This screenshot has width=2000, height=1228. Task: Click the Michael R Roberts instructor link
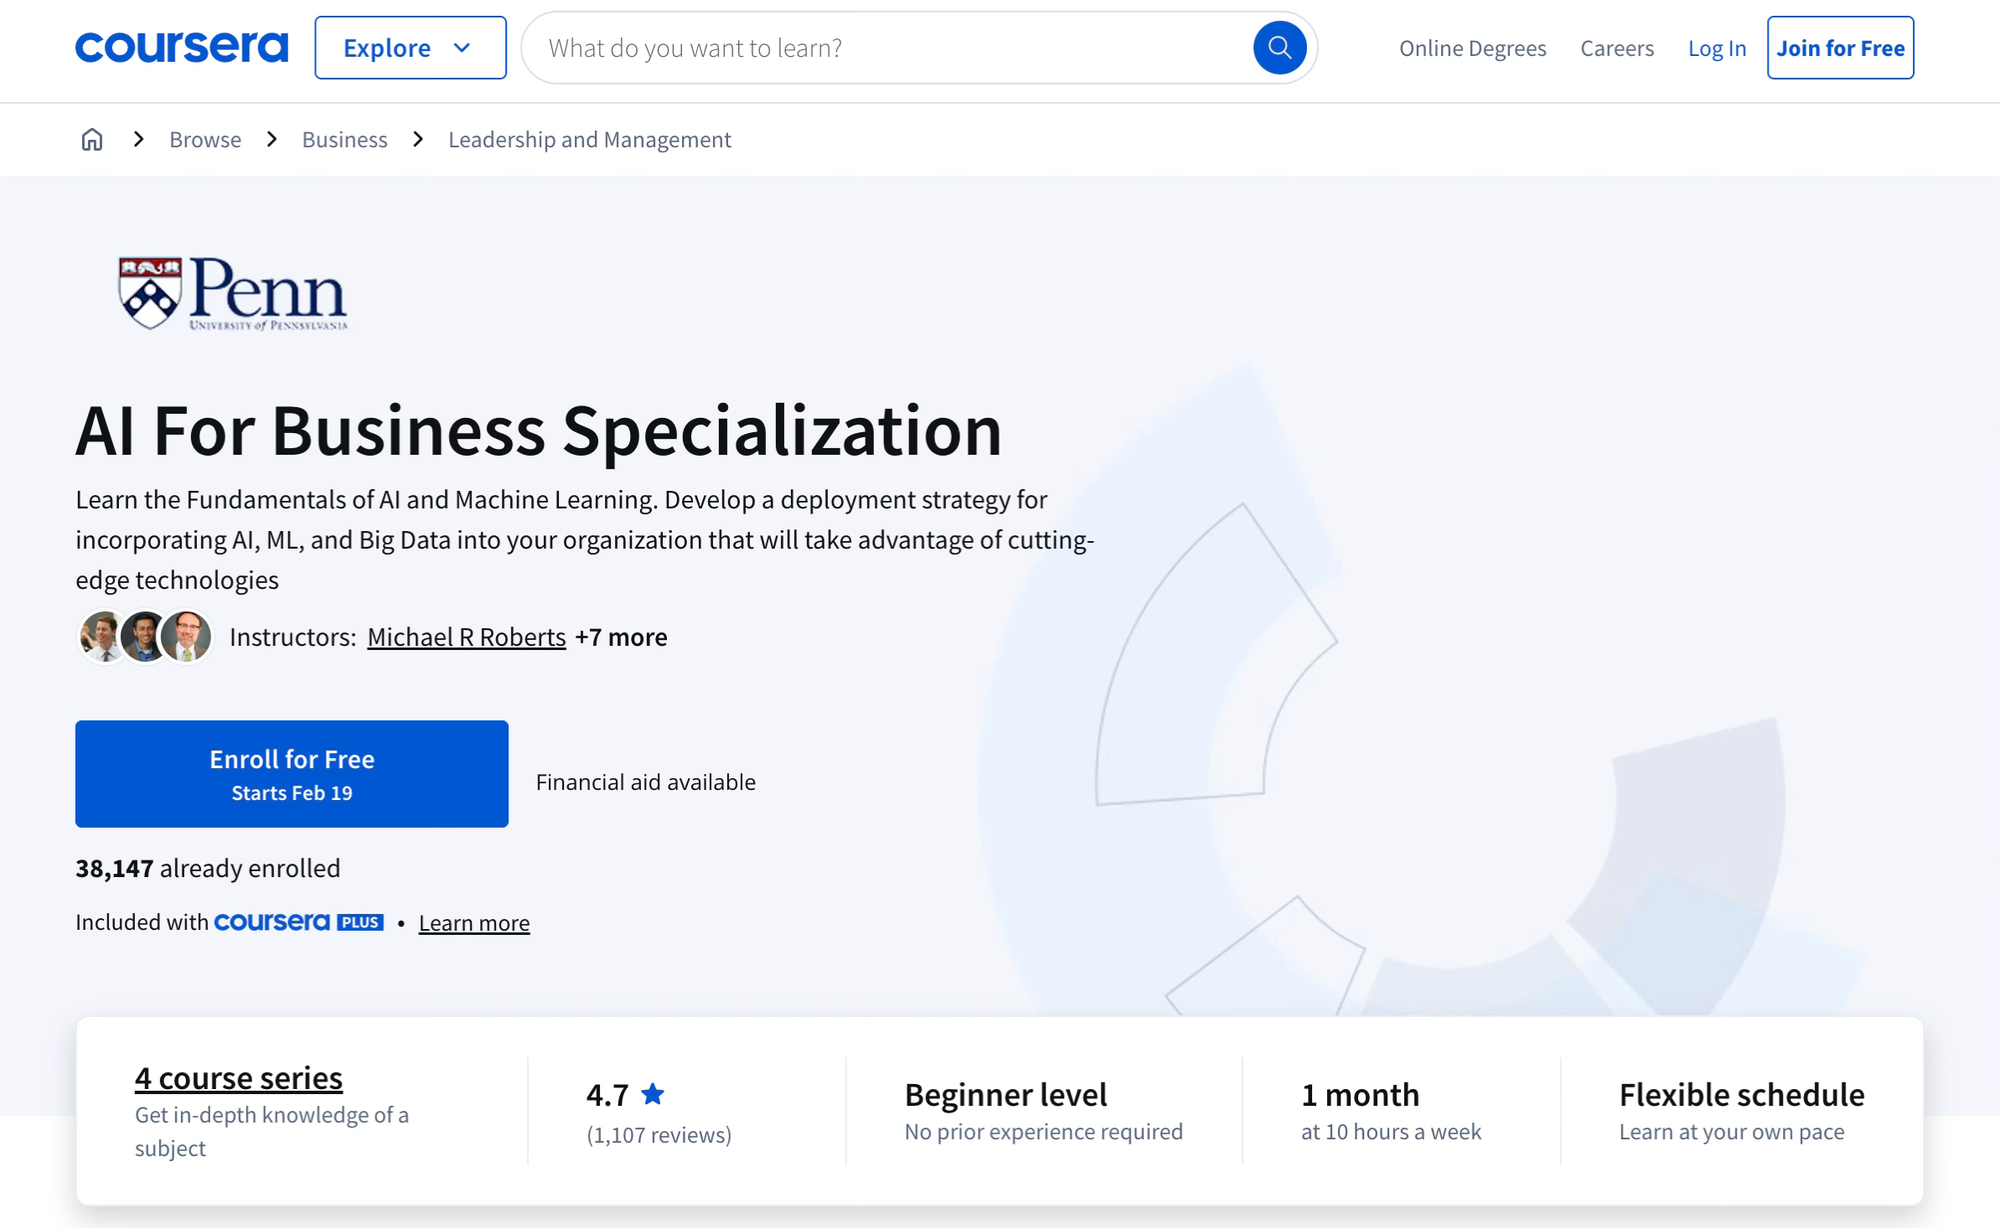click(x=466, y=637)
